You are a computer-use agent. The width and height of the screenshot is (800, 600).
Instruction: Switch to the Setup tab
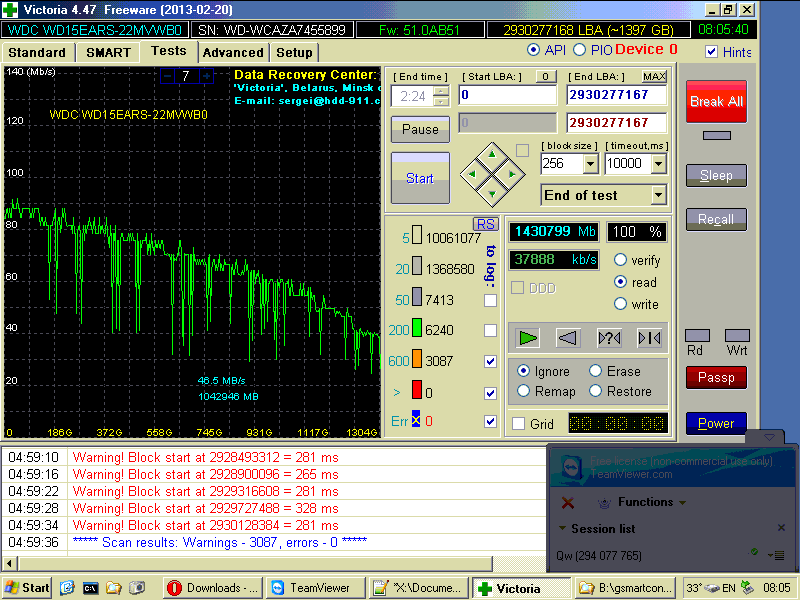click(x=294, y=53)
